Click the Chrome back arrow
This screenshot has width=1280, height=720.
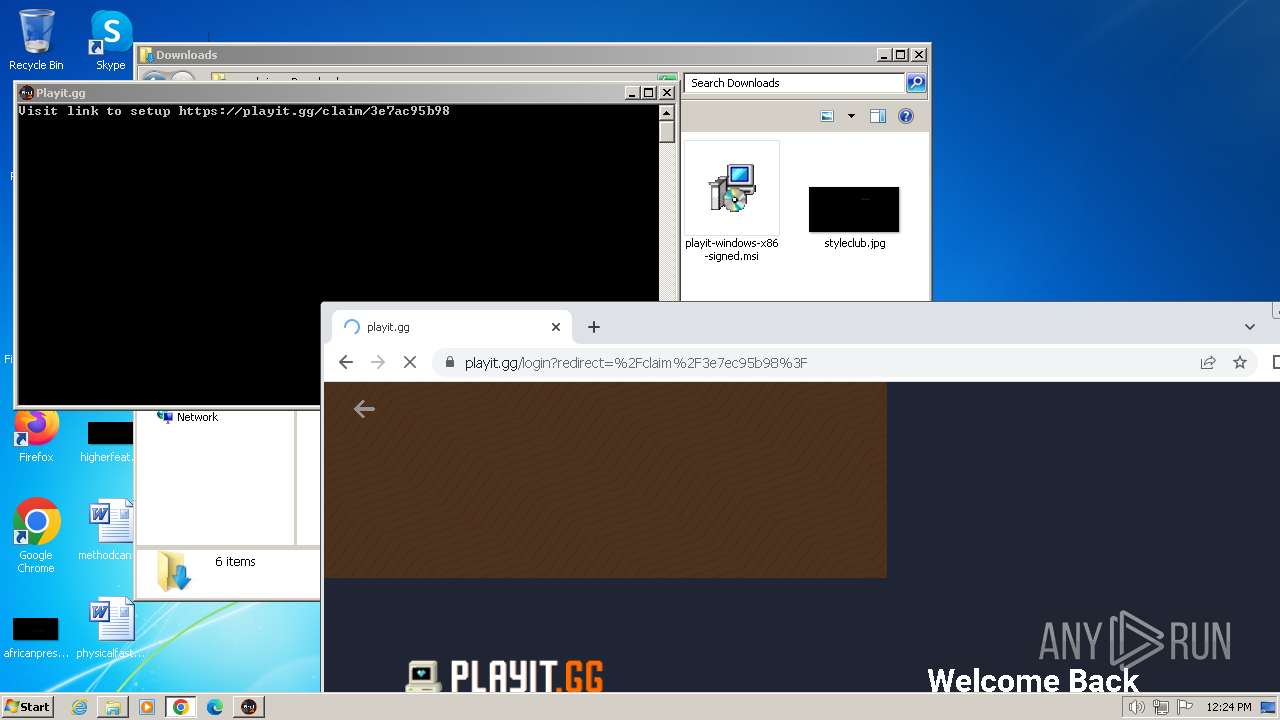click(x=346, y=362)
